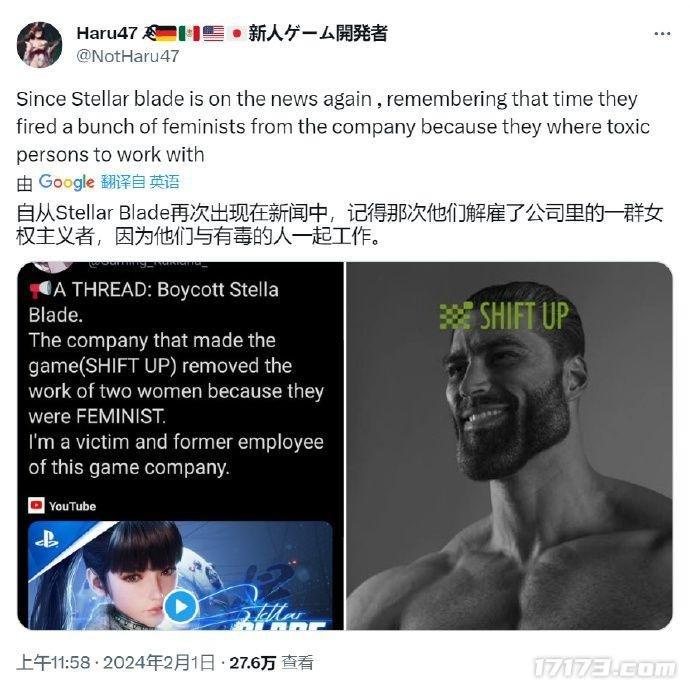
Task: Click the US flag emoji in the name
Action: click(x=213, y=33)
